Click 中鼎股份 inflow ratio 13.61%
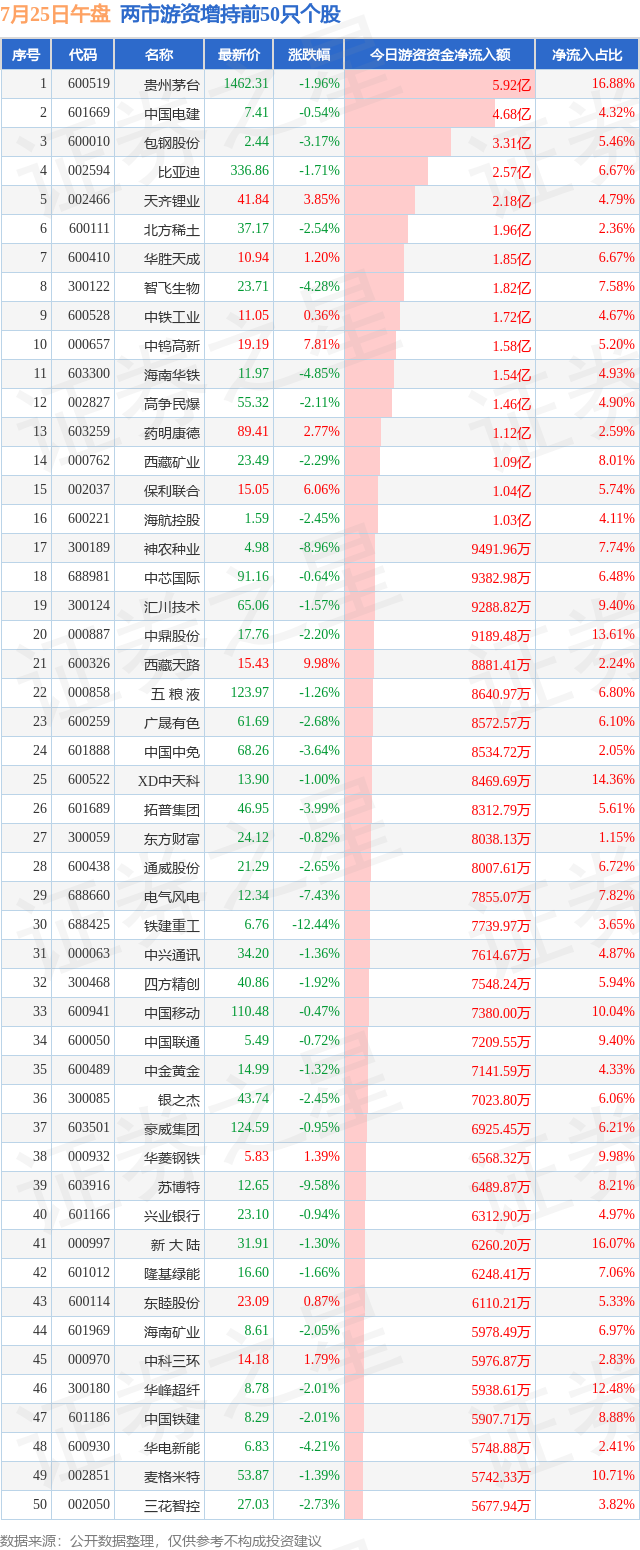This screenshot has height=1550, width=640. click(x=613, y=635)
